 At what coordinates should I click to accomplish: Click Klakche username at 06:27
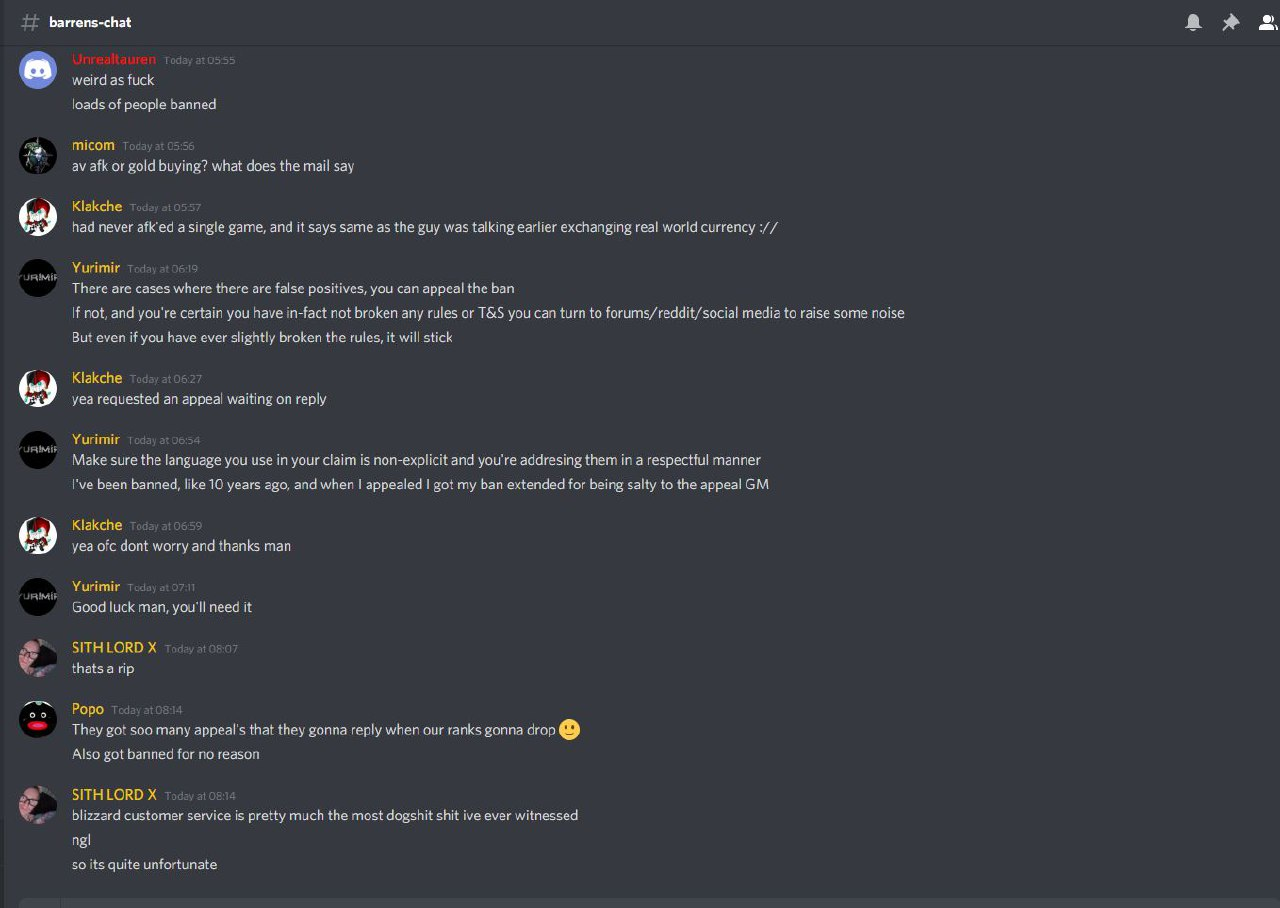click(x=97, y=378)
